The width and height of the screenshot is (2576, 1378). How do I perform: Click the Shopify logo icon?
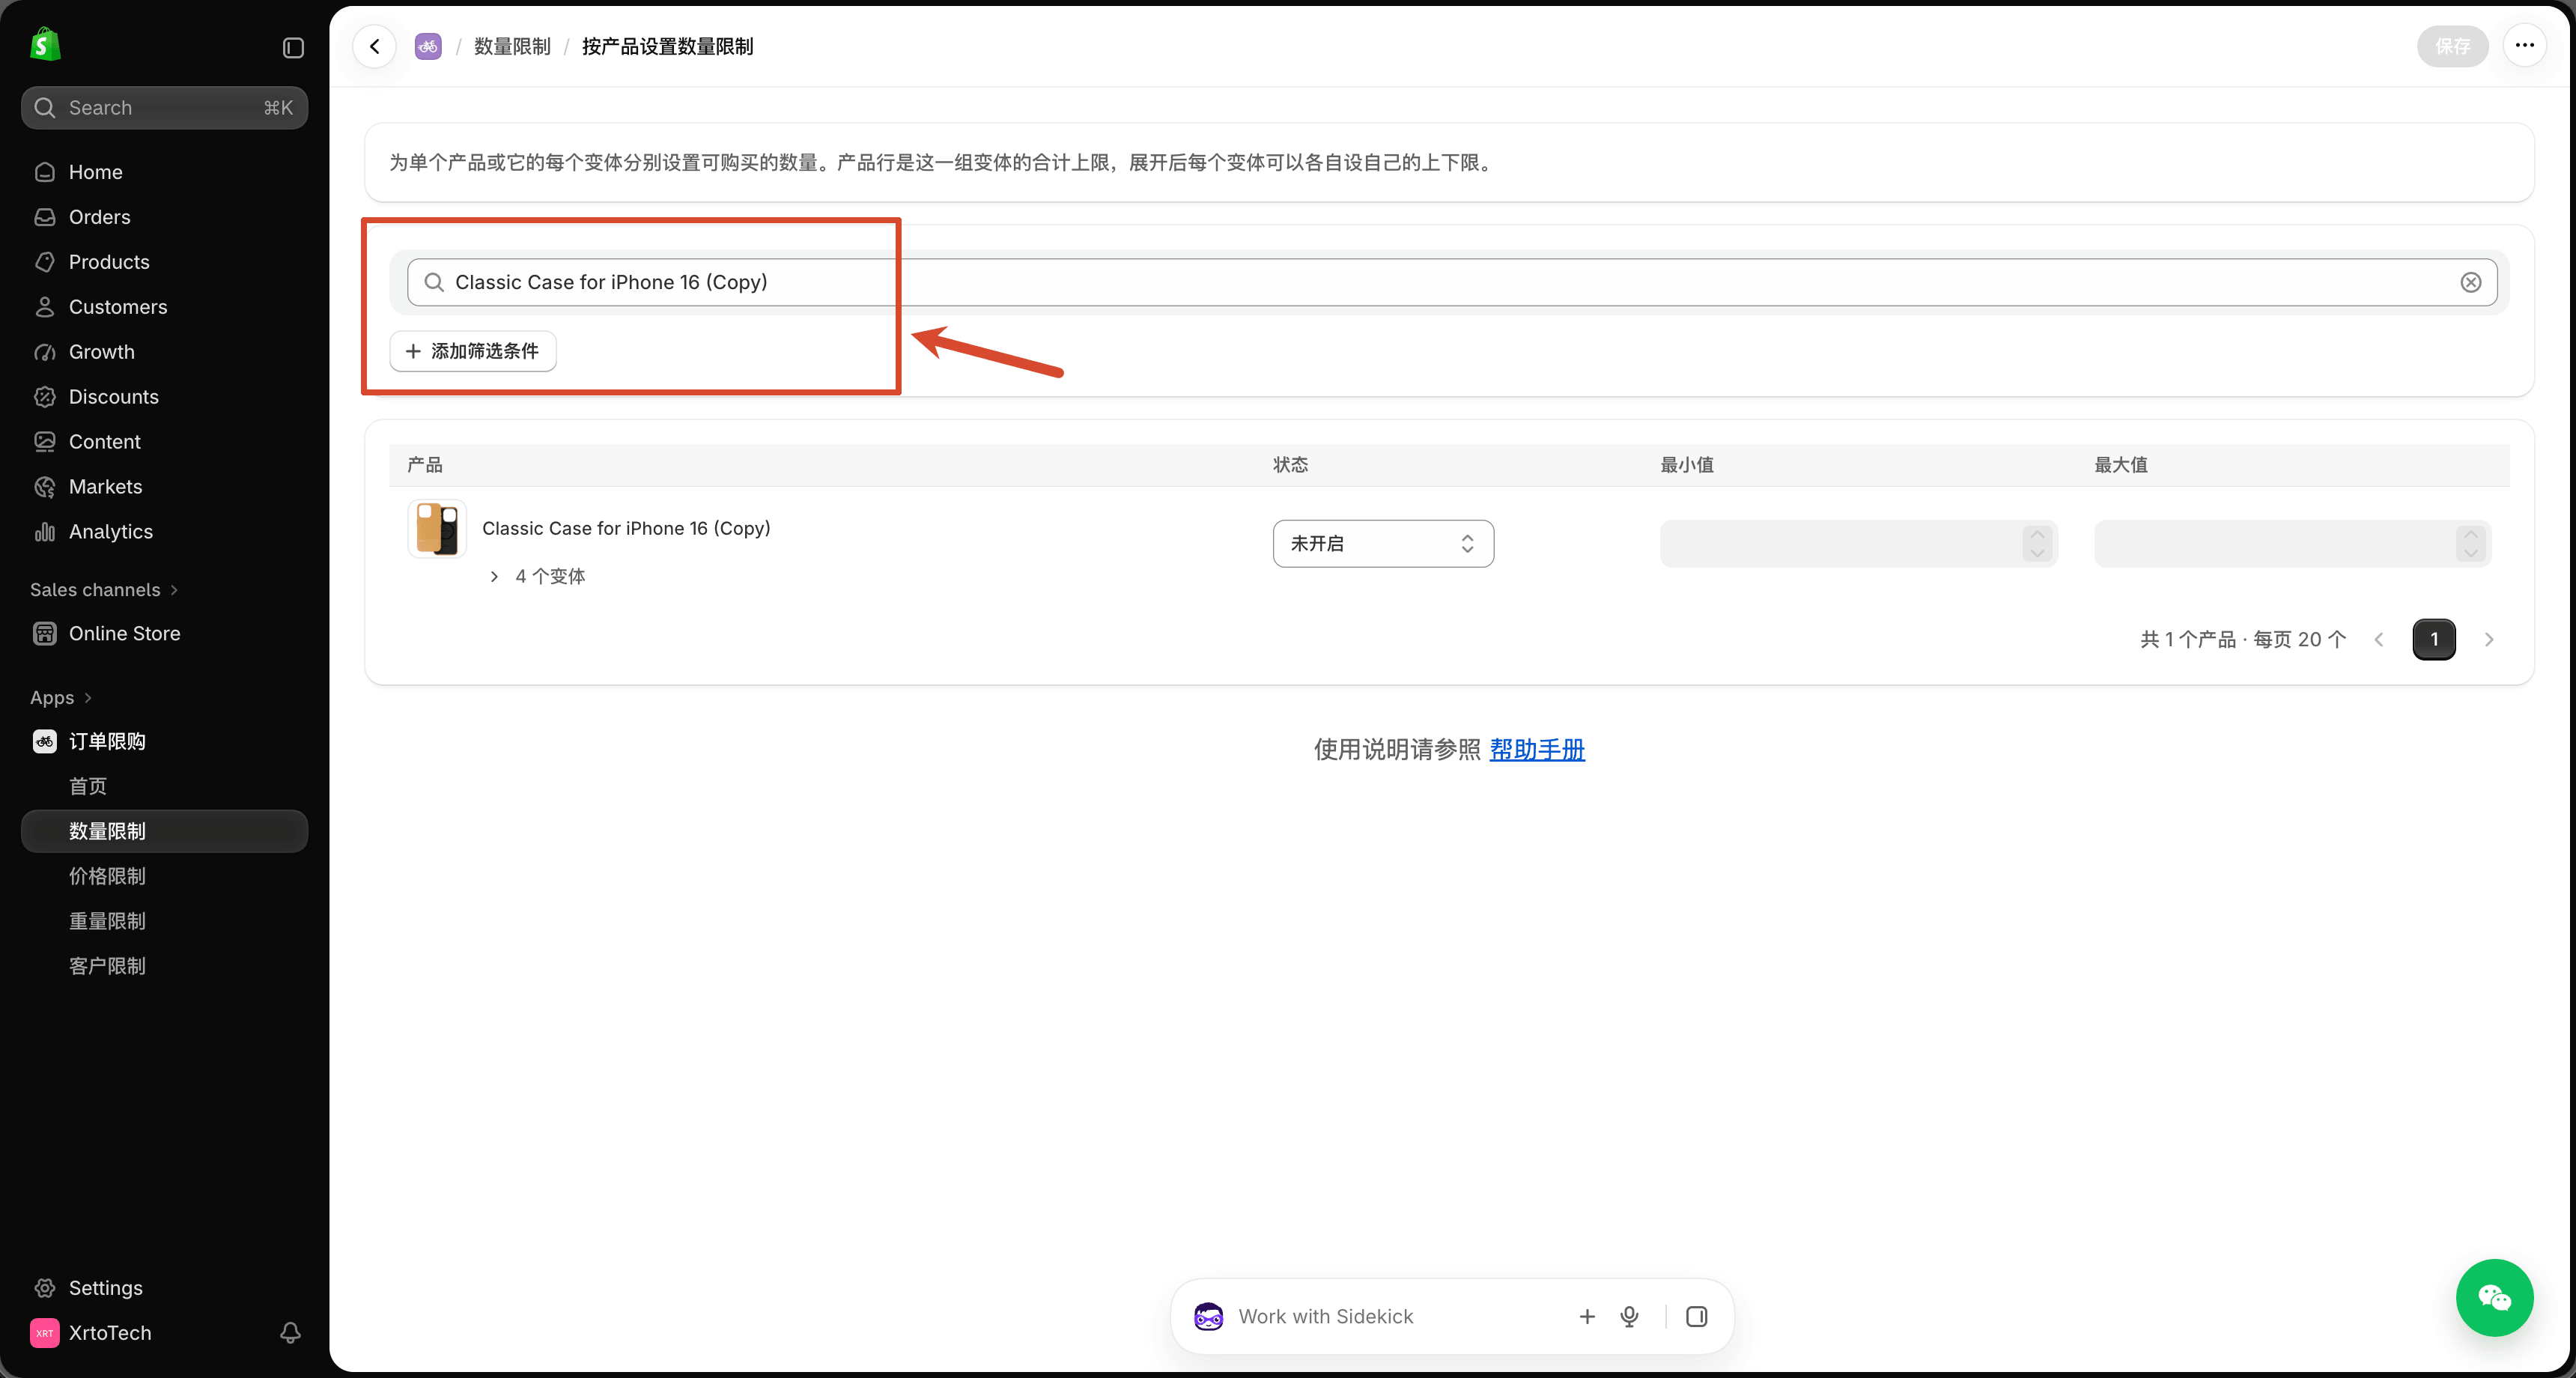(x=45, y=45)
